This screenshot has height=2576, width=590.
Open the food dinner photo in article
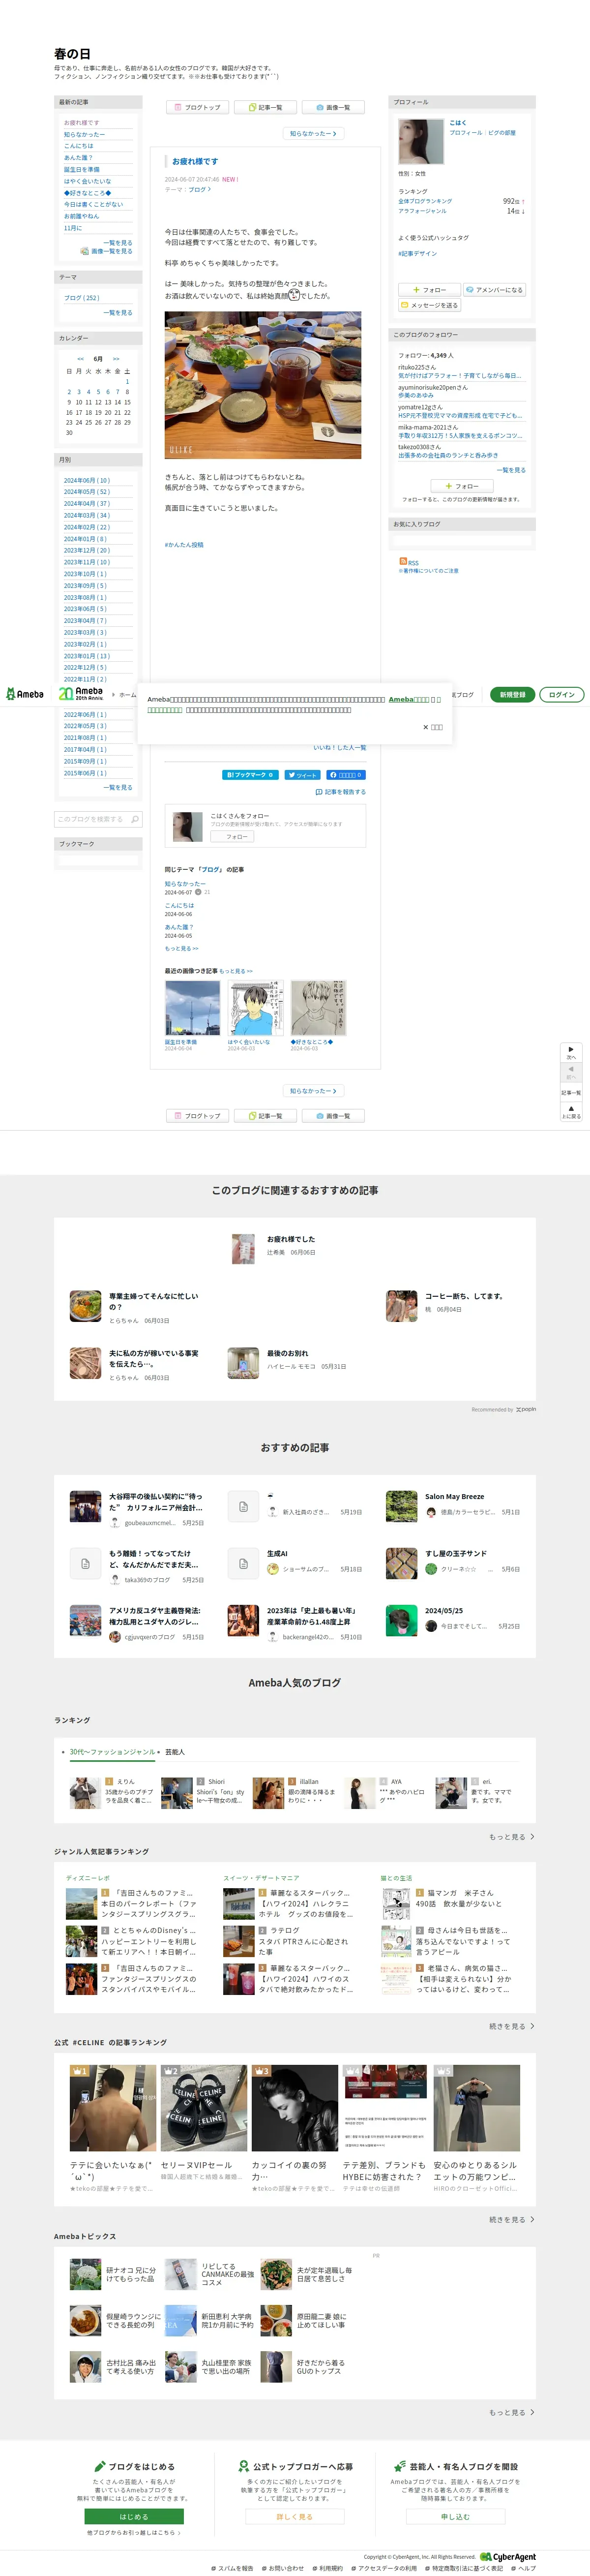coord(263,385)
